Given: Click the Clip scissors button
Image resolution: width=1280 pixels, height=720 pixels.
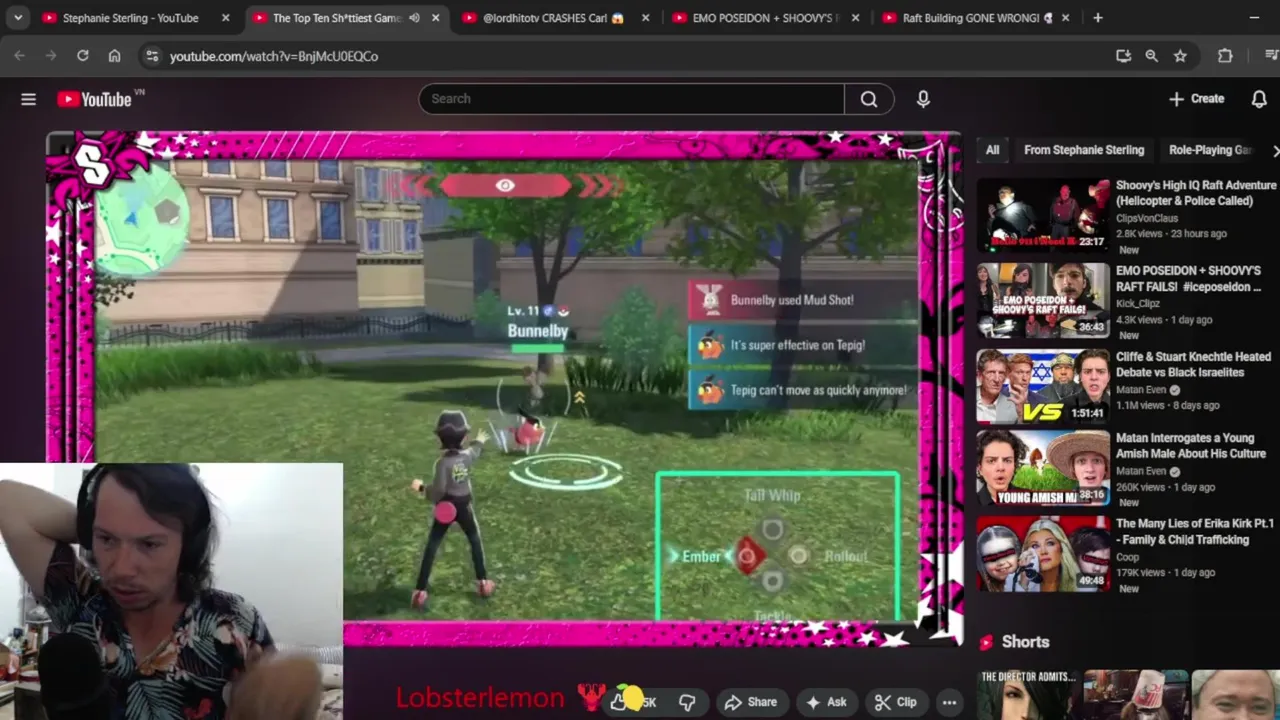Looking at the screenshot, I should (895, 702).
